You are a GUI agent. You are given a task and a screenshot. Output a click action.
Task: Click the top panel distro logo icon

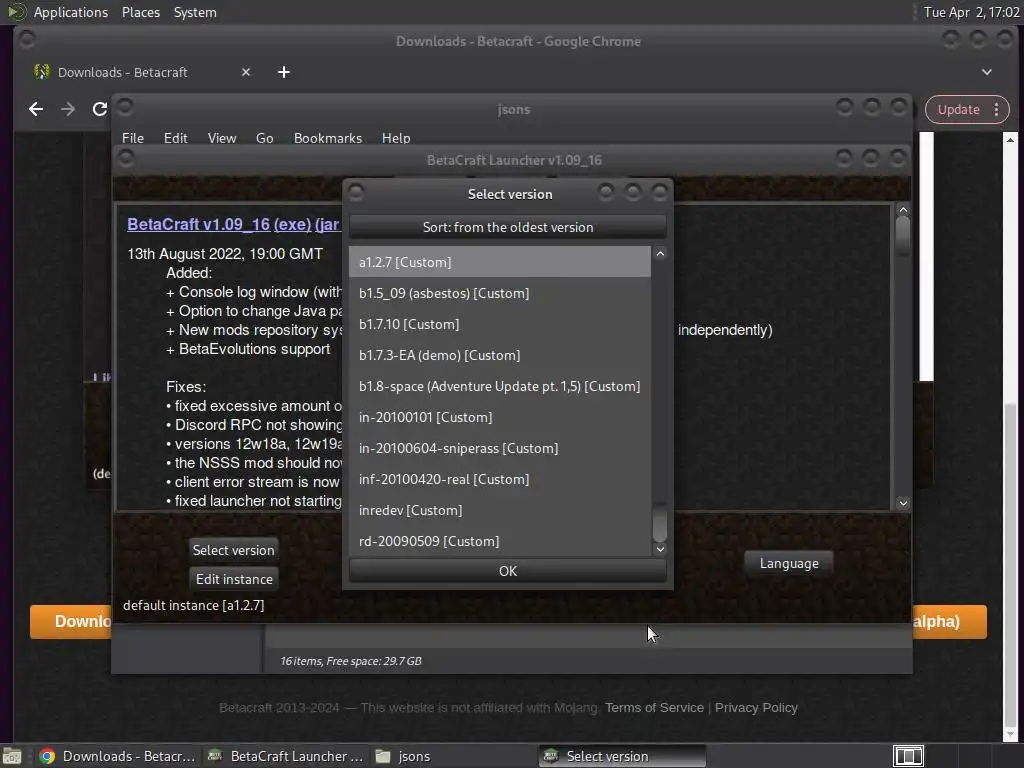(16, 12)
